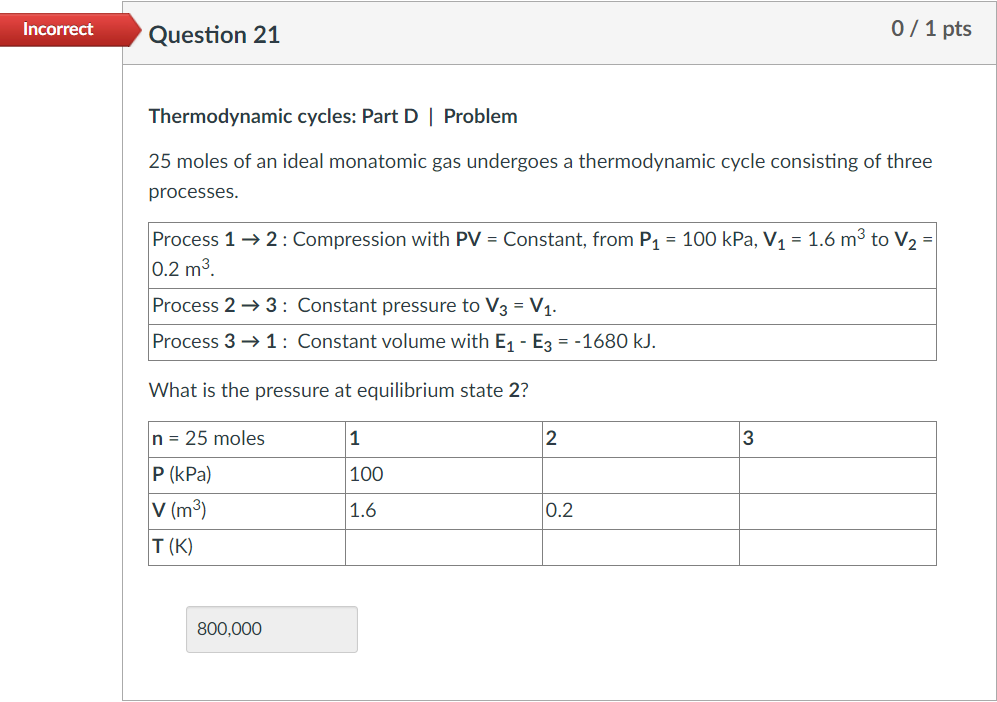
Task: Click the empty T (K) cell for state 1
Action: tap(442, 547)
